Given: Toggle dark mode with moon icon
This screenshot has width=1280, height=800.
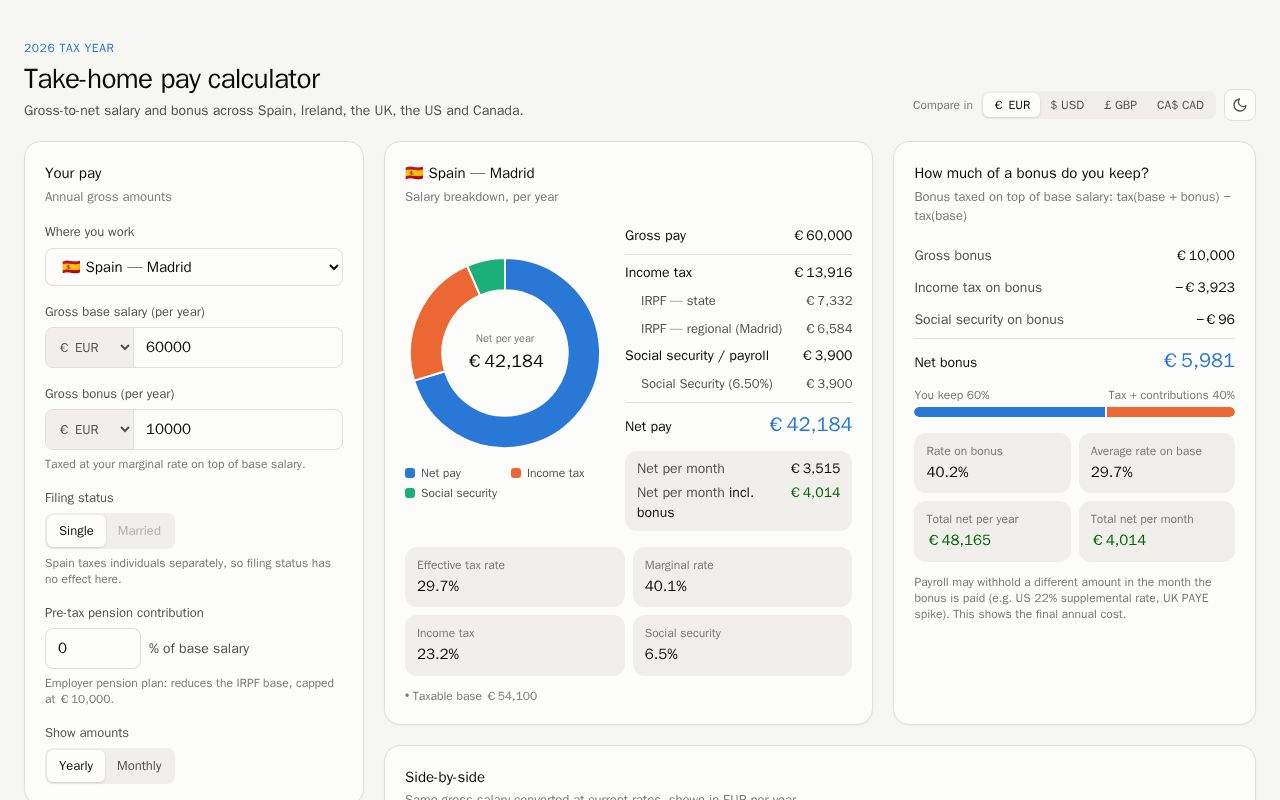Looking at the screenshot, I should click(x=1240, y=105).
